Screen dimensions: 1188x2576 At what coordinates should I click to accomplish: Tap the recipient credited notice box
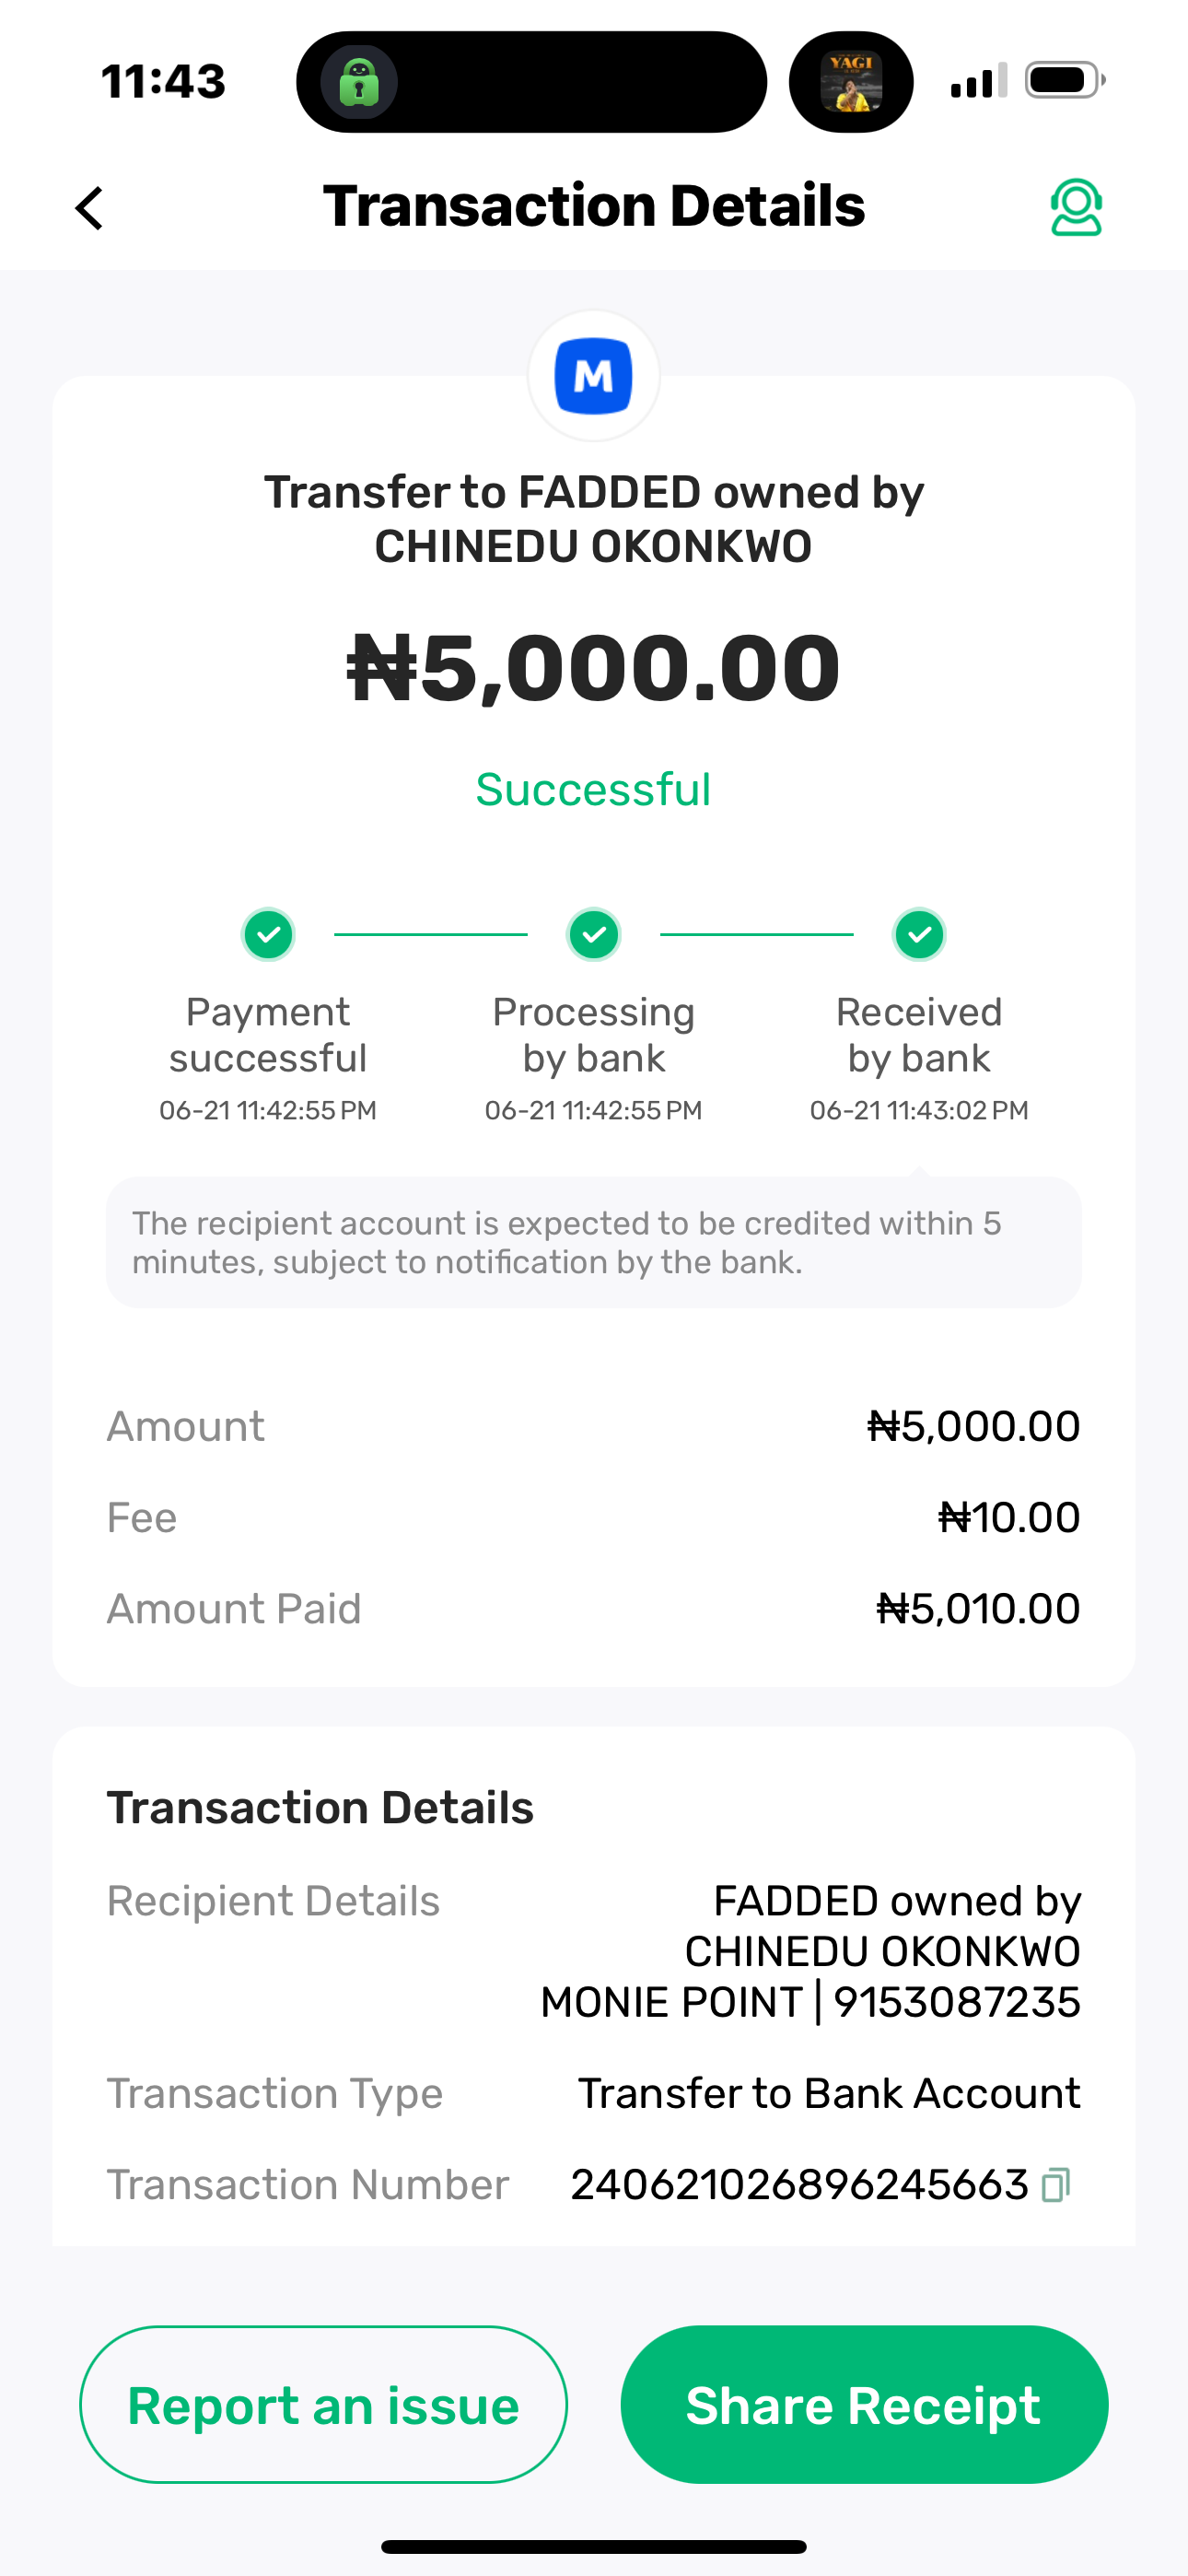click(593, 1242)
